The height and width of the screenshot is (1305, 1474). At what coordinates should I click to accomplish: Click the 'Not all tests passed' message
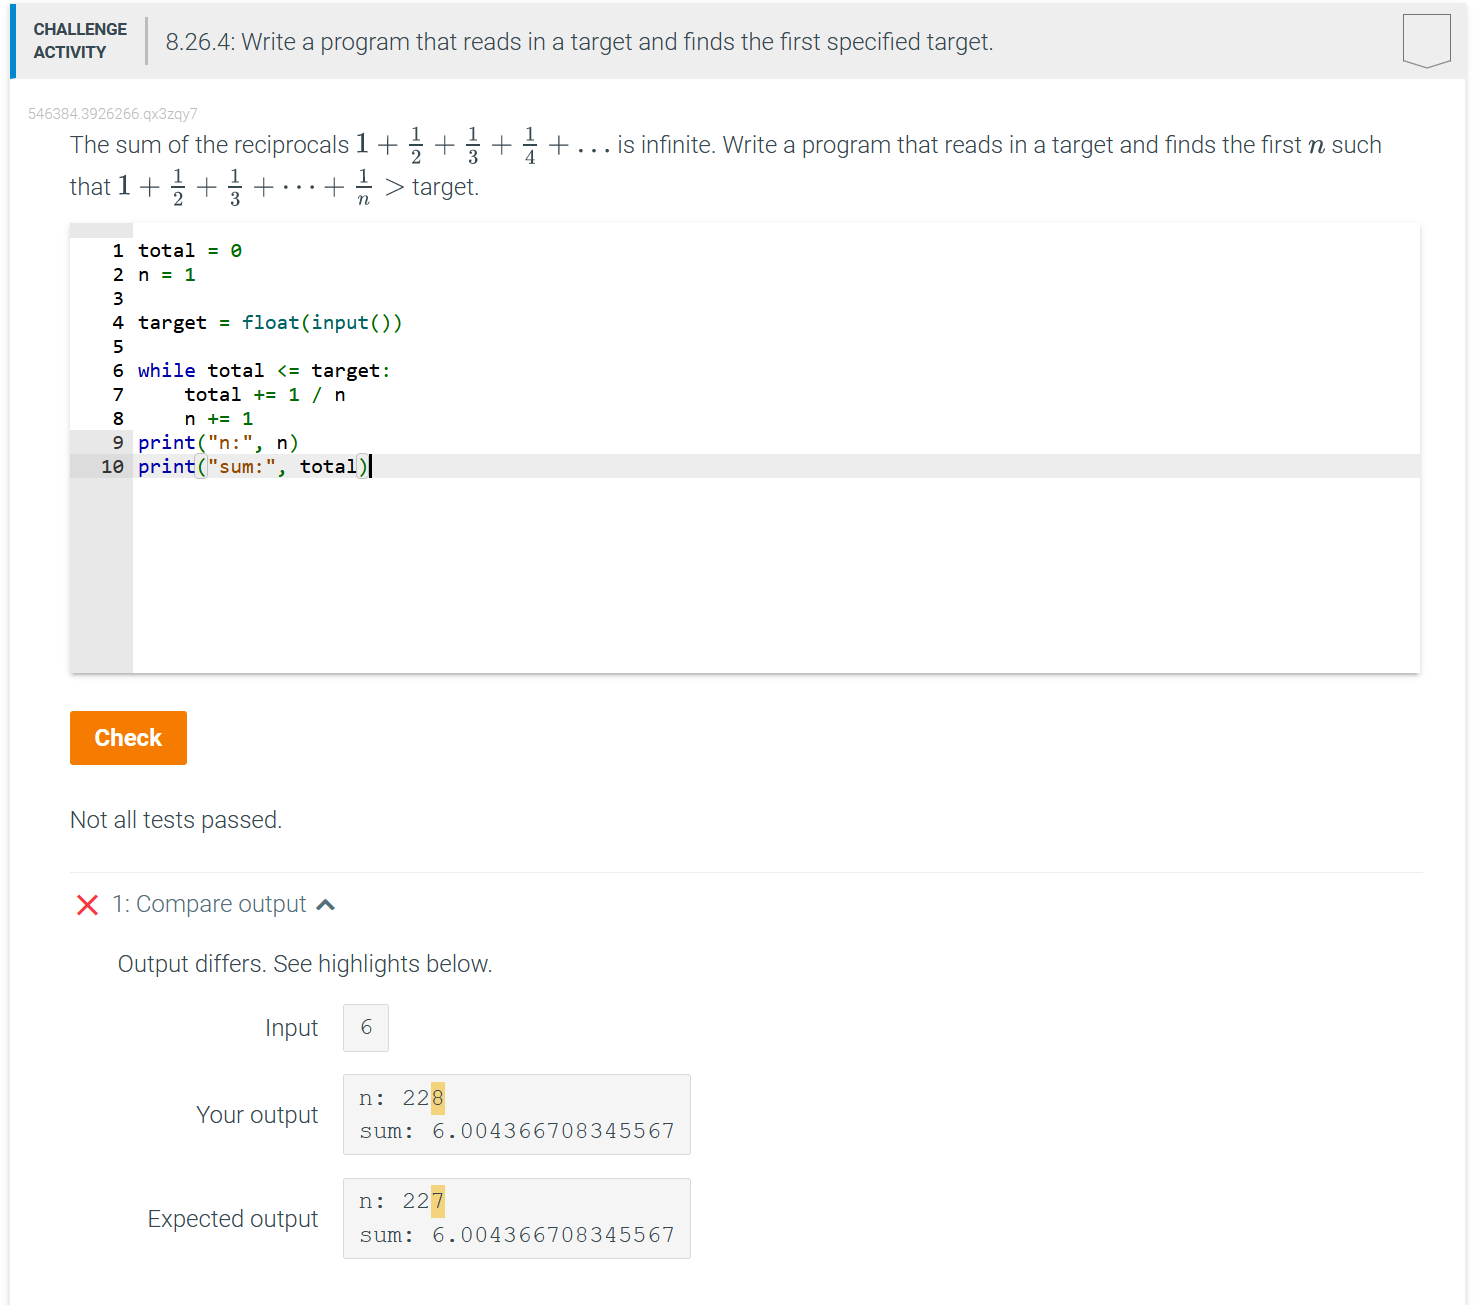[175, 820]
